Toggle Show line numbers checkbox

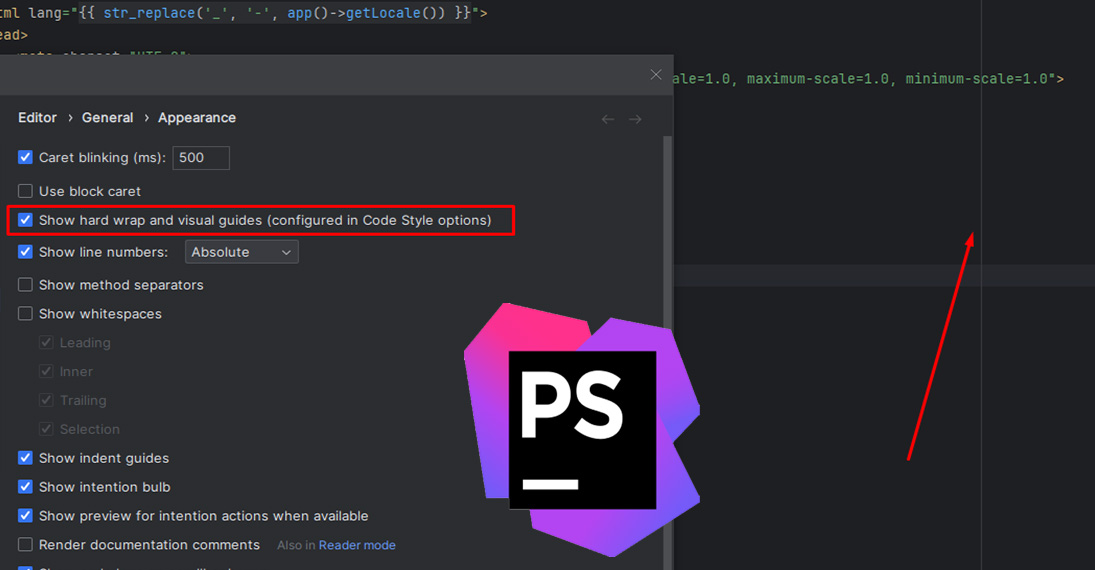tap(25, 251)
